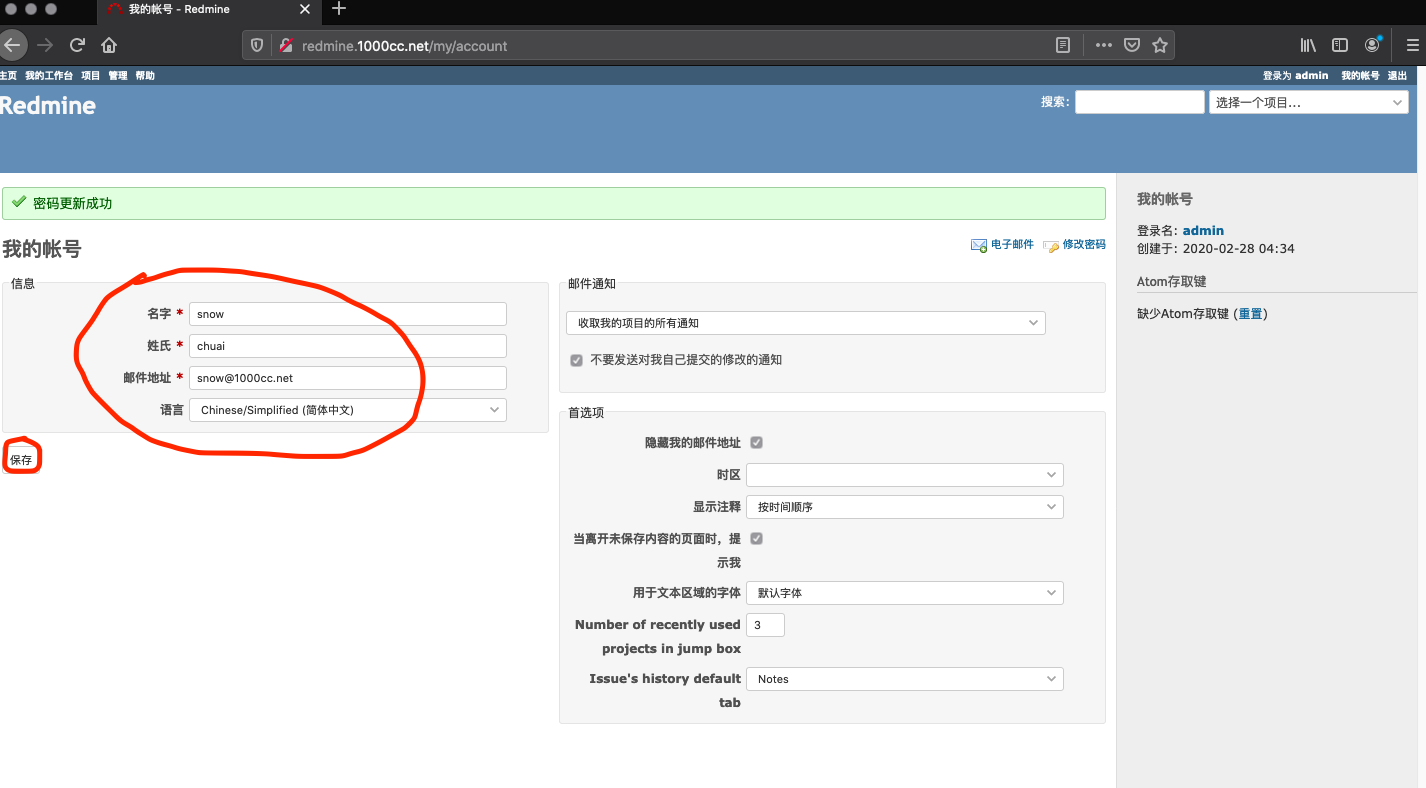Image resolution: width=1426 pixels, height=788 pixels.
Task: Click the shield tracking protection icon
Action: coord(257,45)
